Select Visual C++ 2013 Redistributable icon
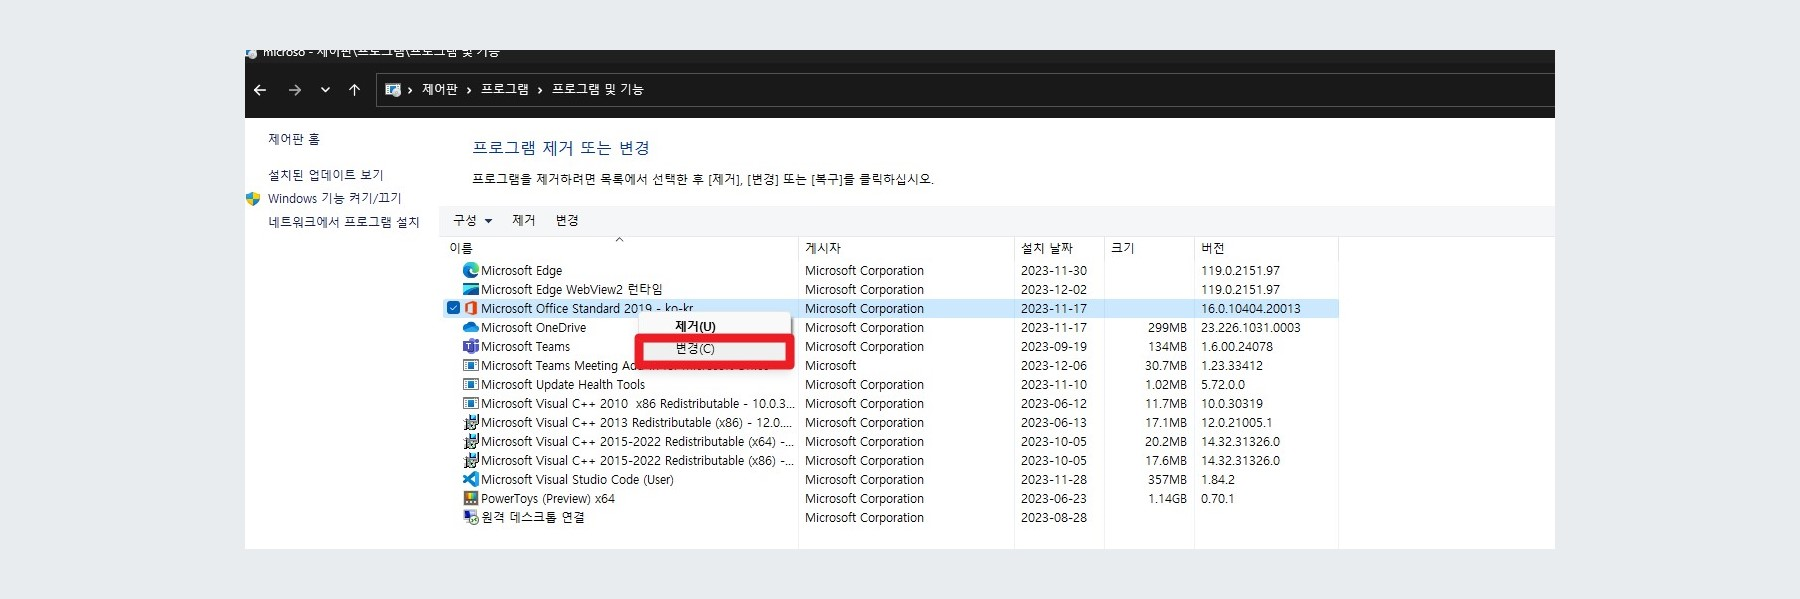 click(471, 422)
